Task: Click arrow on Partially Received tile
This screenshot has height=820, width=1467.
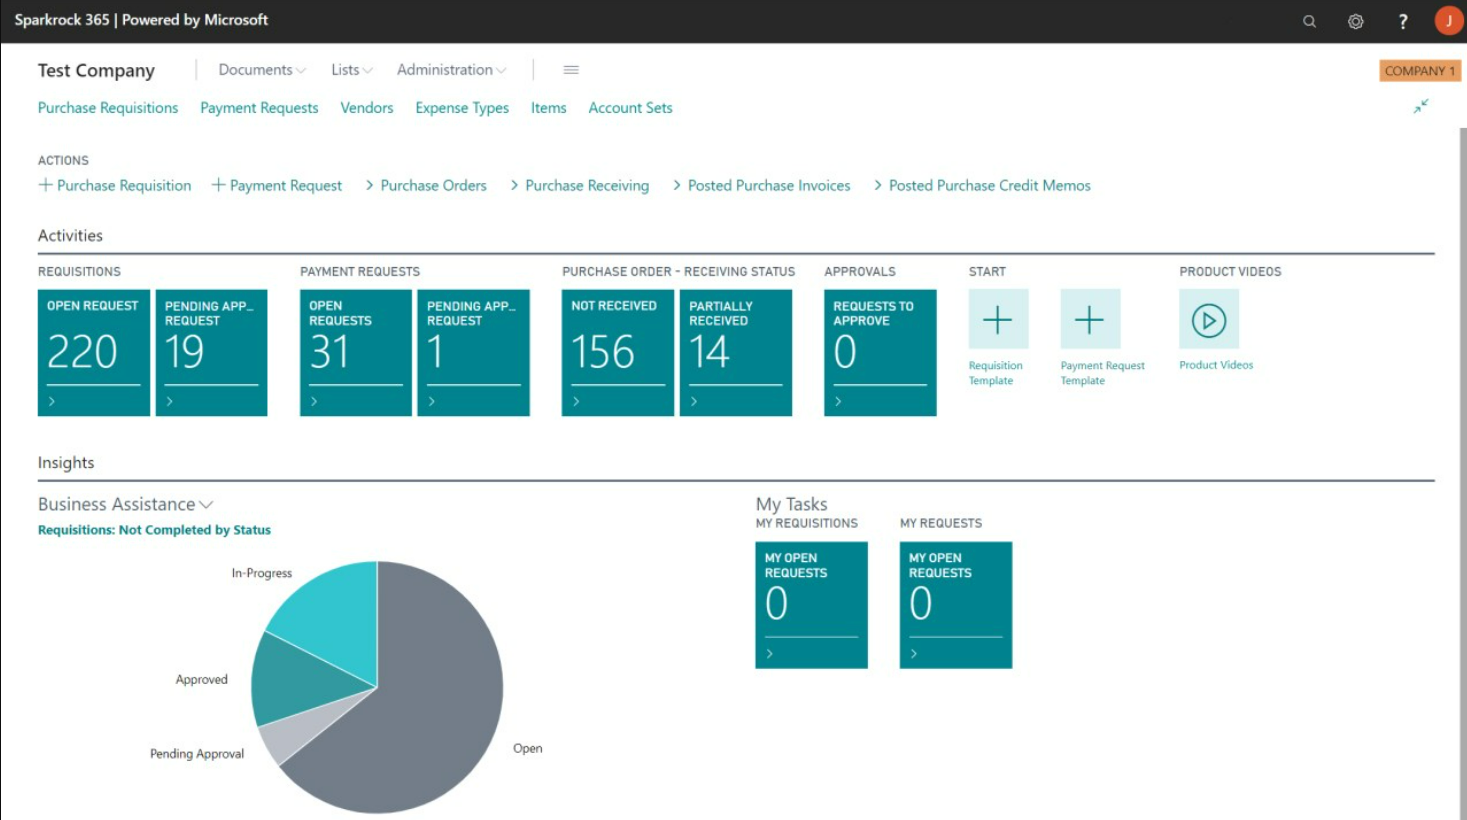Action: tap(694, 401)
